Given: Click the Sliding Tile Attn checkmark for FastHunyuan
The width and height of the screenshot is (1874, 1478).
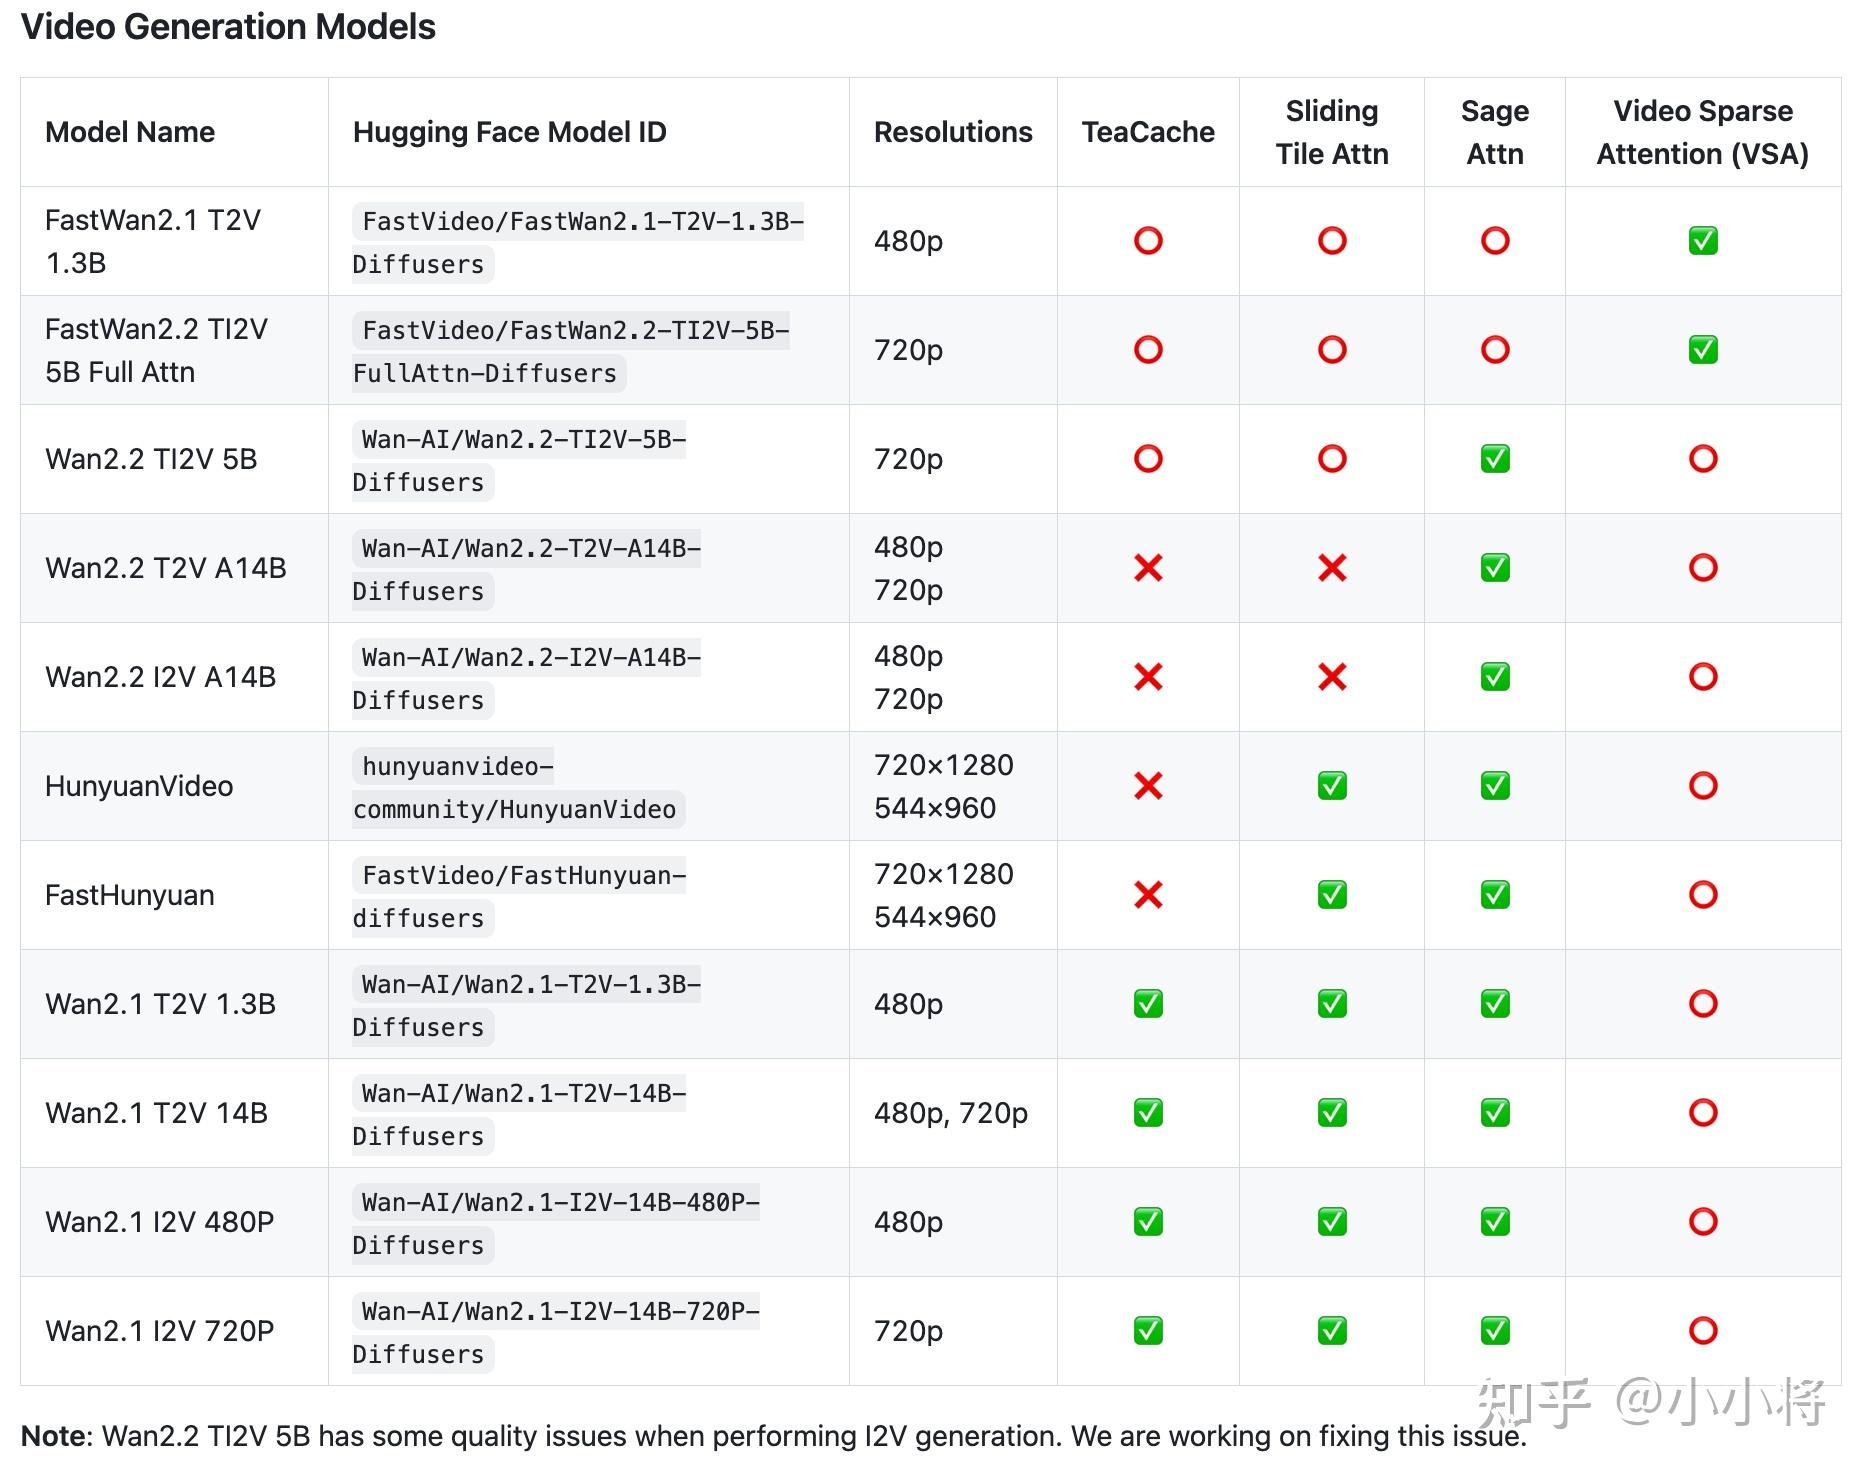Looking at the screenshot, I should click(x=1332, y=895).
